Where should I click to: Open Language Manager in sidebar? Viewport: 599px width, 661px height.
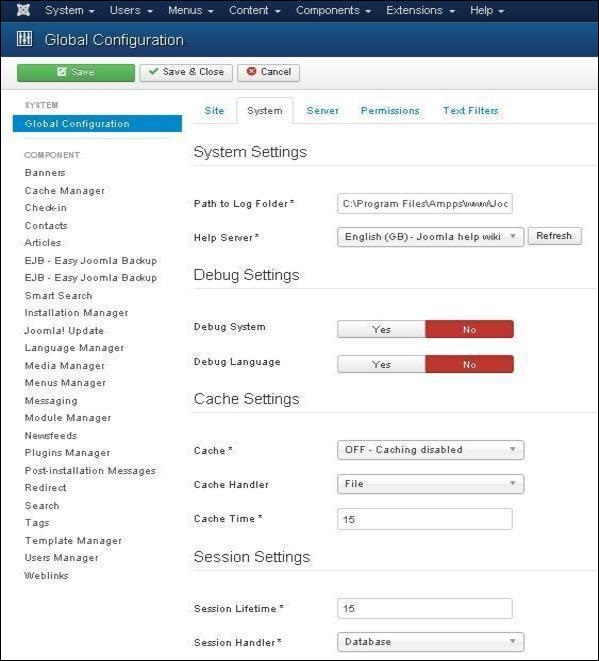pyautogui.click(x=74, y=348)
